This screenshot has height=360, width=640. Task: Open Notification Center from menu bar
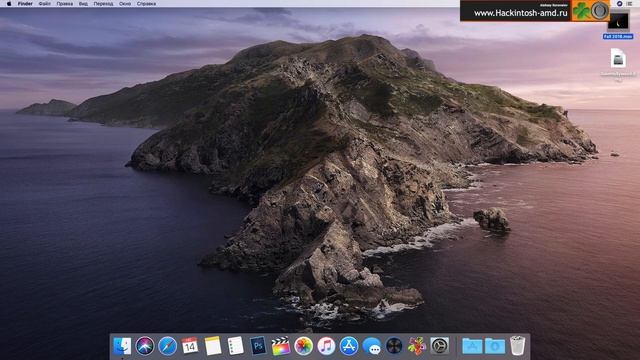pyautogui.click(x=630, y=4)
